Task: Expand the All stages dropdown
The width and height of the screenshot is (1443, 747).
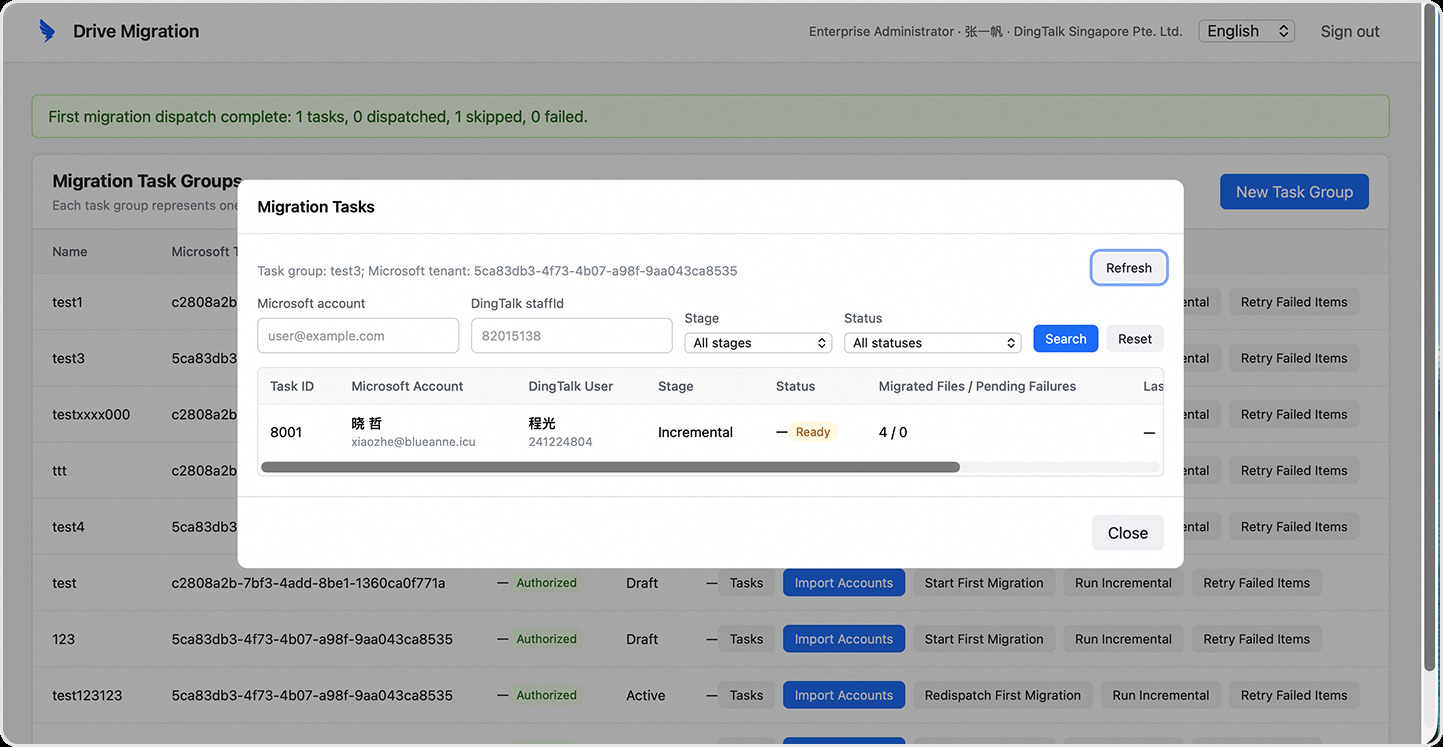Action: pos(758,343)
